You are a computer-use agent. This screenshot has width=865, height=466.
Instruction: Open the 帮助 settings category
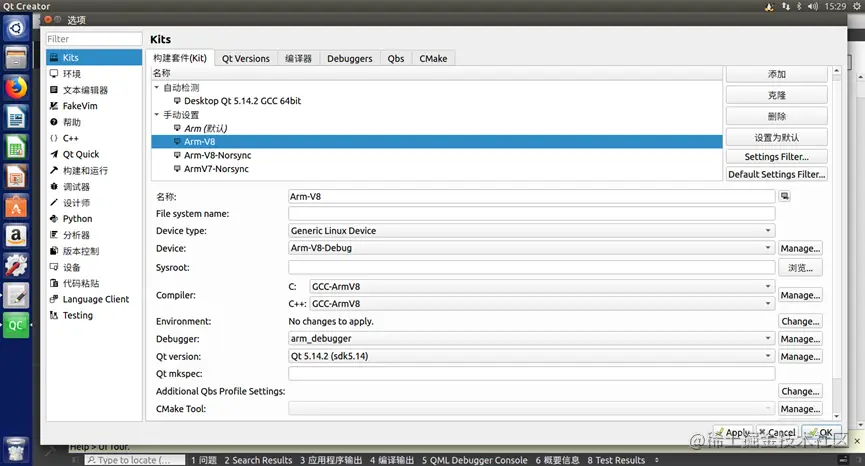click(x=94, y=122)
